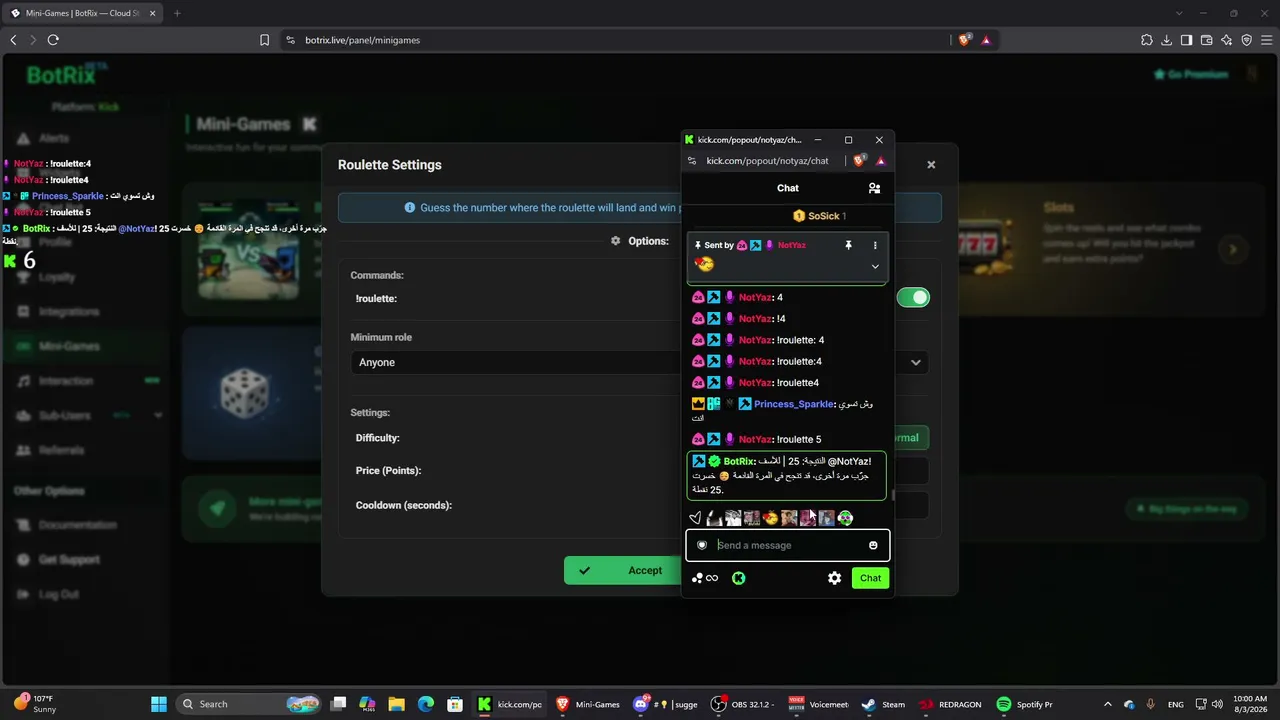Open a new browser tab

pyautogui.click(x=177, y=13)
